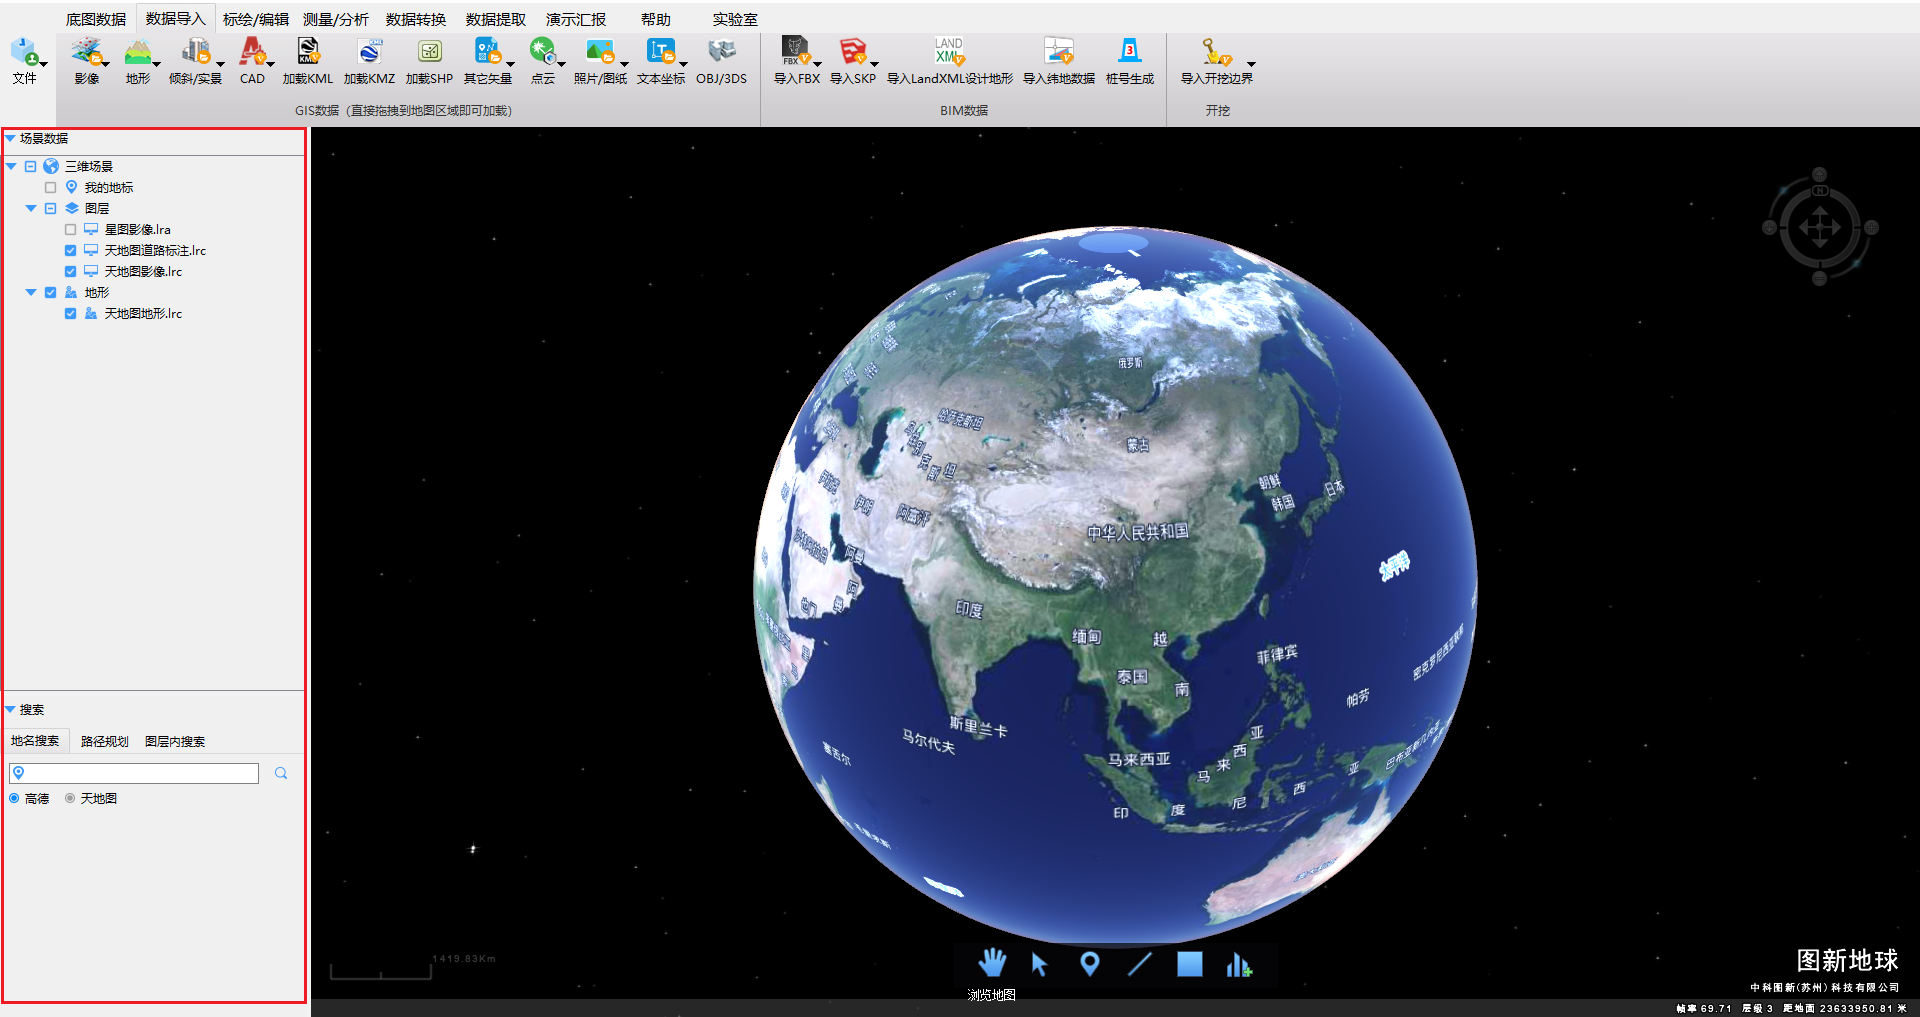Collapse the 地形 tree node
Screen dimensions: 1920x1017
[x=31, y=293]
